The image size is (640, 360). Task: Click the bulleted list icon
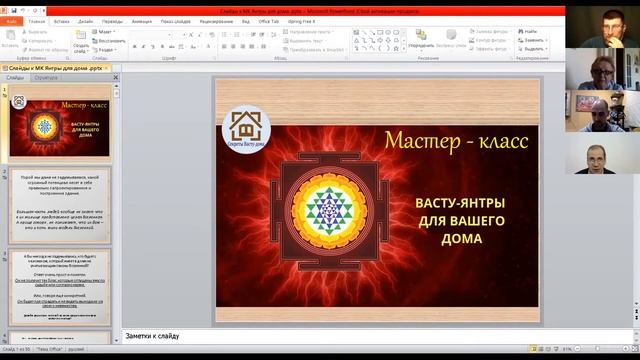click(225, 35)
